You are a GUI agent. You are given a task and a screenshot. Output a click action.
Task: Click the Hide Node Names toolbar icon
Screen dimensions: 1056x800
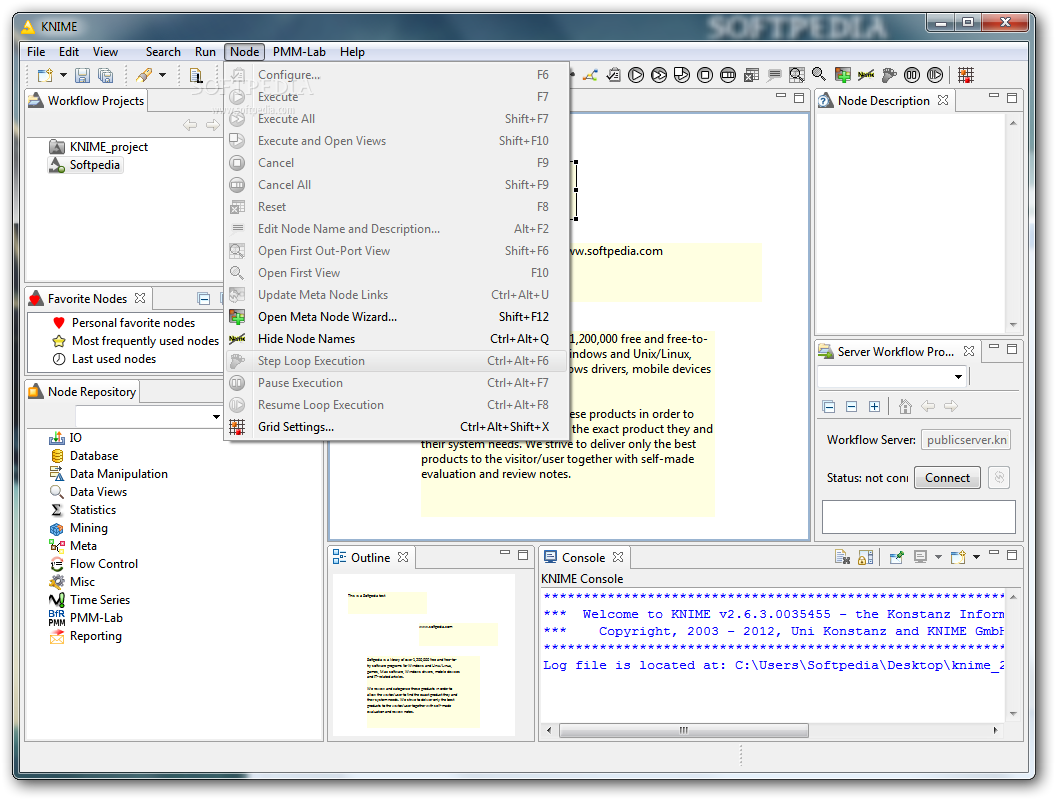click(x=866, y=75)
